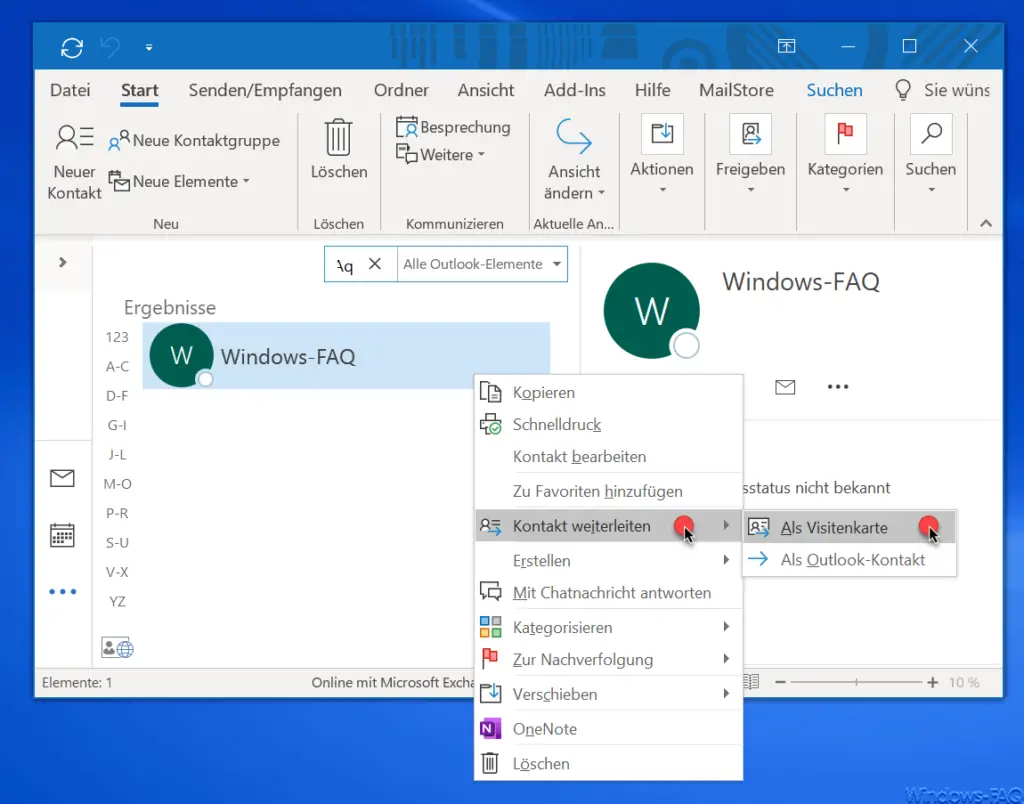This screenshot has width=1024, height=804.
Task: Switch to the Ansicht tab
Action: pos(486,90)
